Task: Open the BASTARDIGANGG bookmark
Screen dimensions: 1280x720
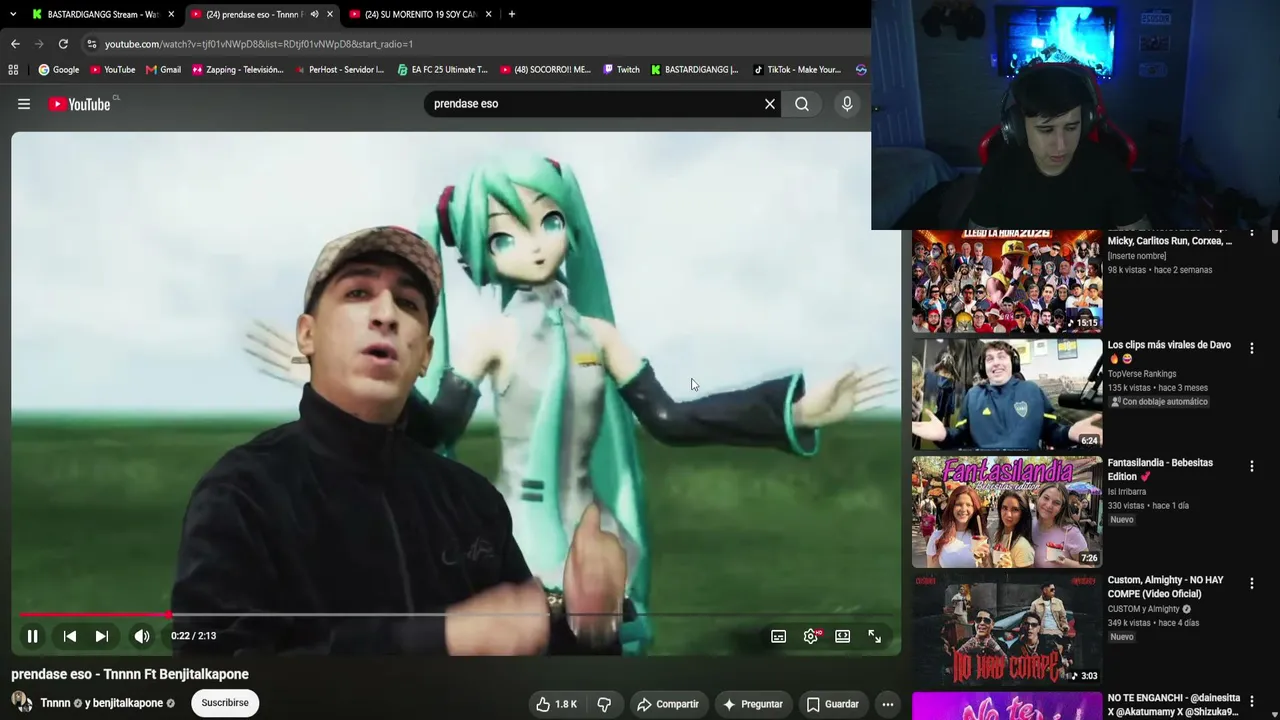Action: [694, 70]
